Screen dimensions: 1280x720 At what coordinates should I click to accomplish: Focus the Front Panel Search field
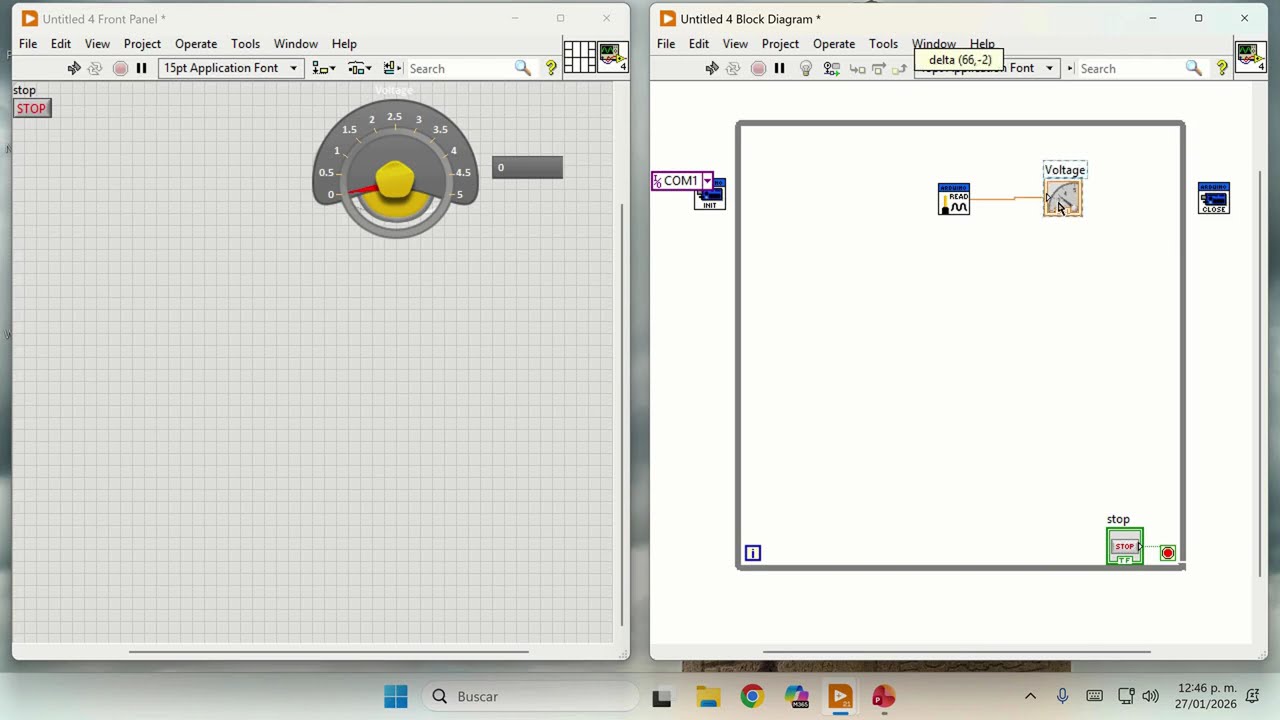point(460,68)
